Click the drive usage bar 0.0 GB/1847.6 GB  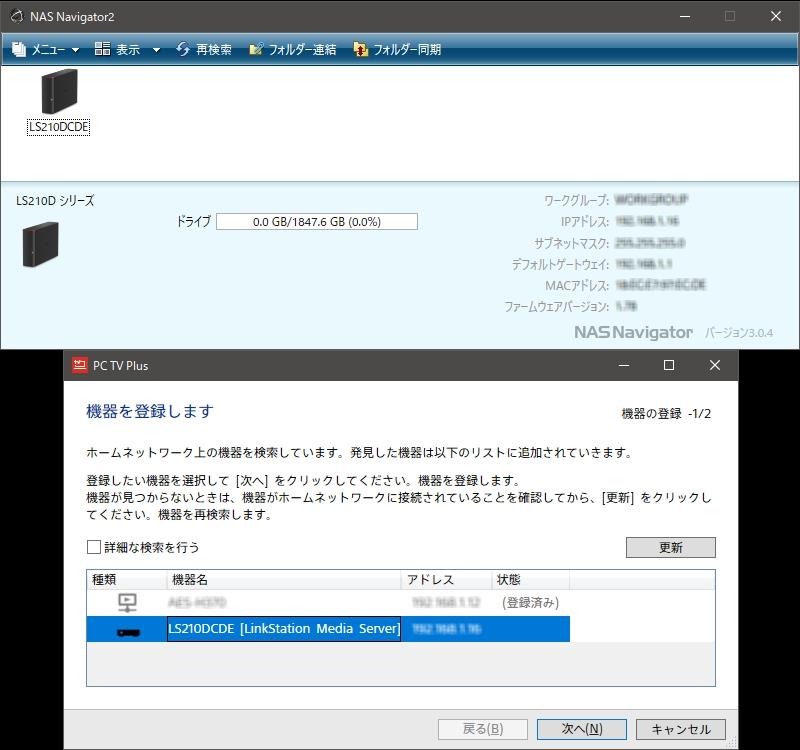[x=317, y=222]
